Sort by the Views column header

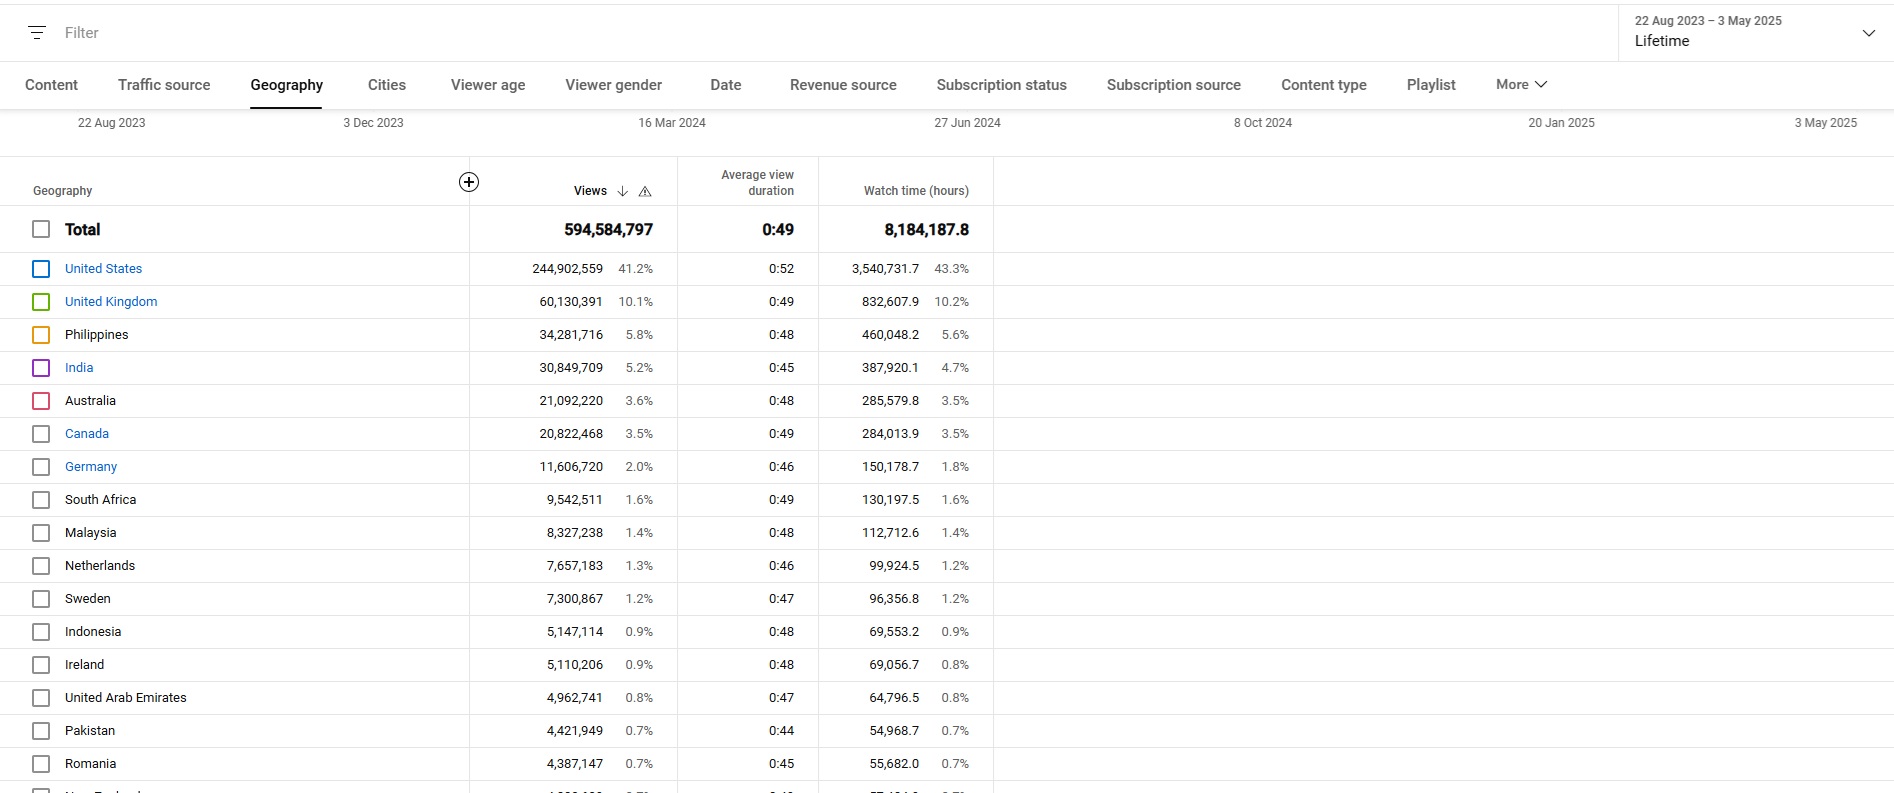tap(590, 191)
